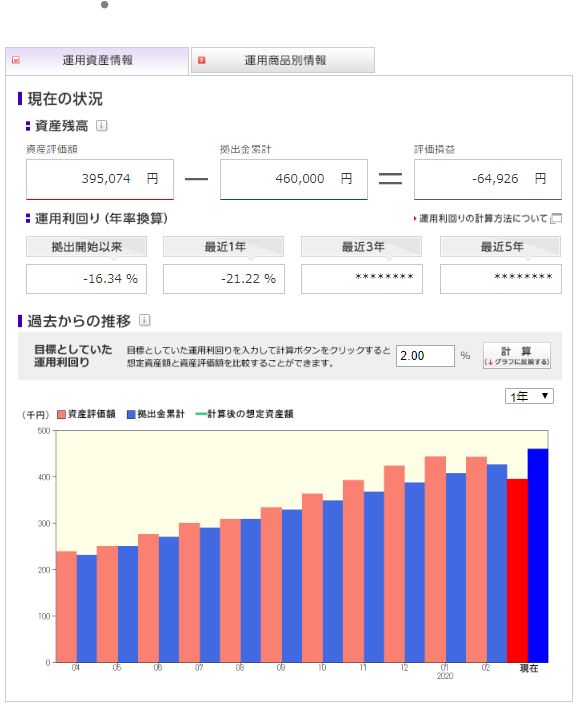Click the -21.22 % yield value
The image size is (579, 708).
click(x=224, y=279)
